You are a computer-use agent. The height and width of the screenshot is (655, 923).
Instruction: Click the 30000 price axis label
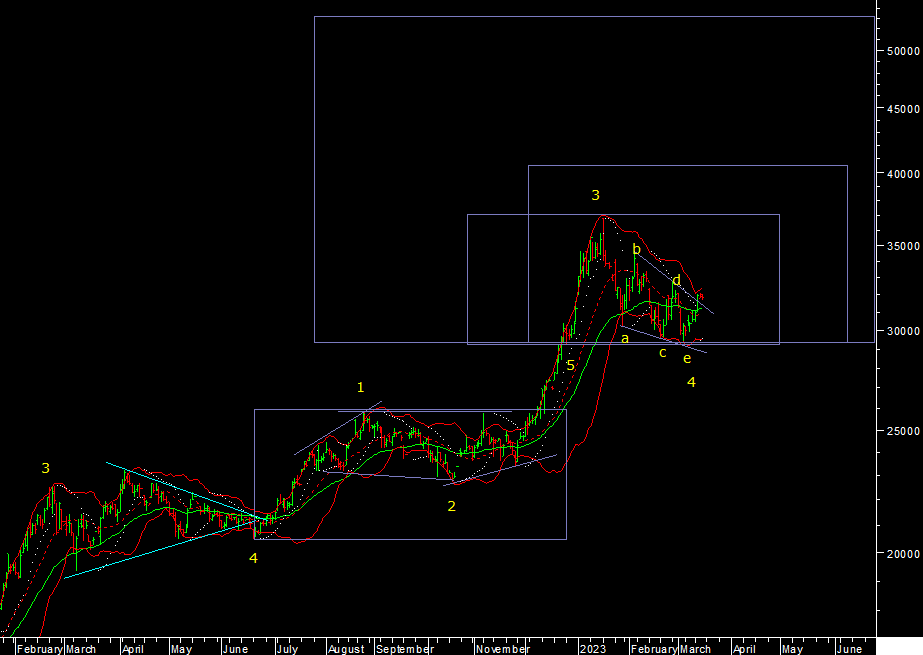903,331
